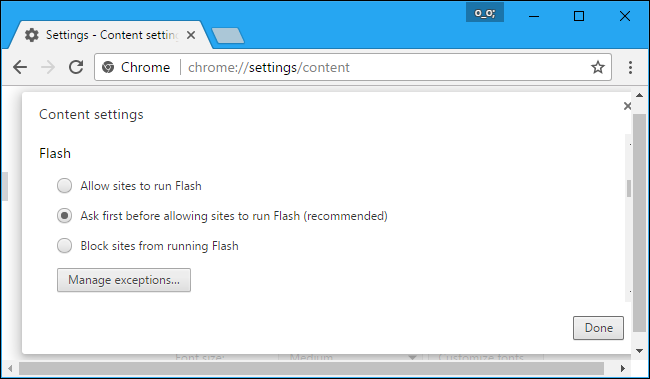Open Manage exceptions for Flash
The height and width of the screenshot is (379, 650).
click(124, 280)
